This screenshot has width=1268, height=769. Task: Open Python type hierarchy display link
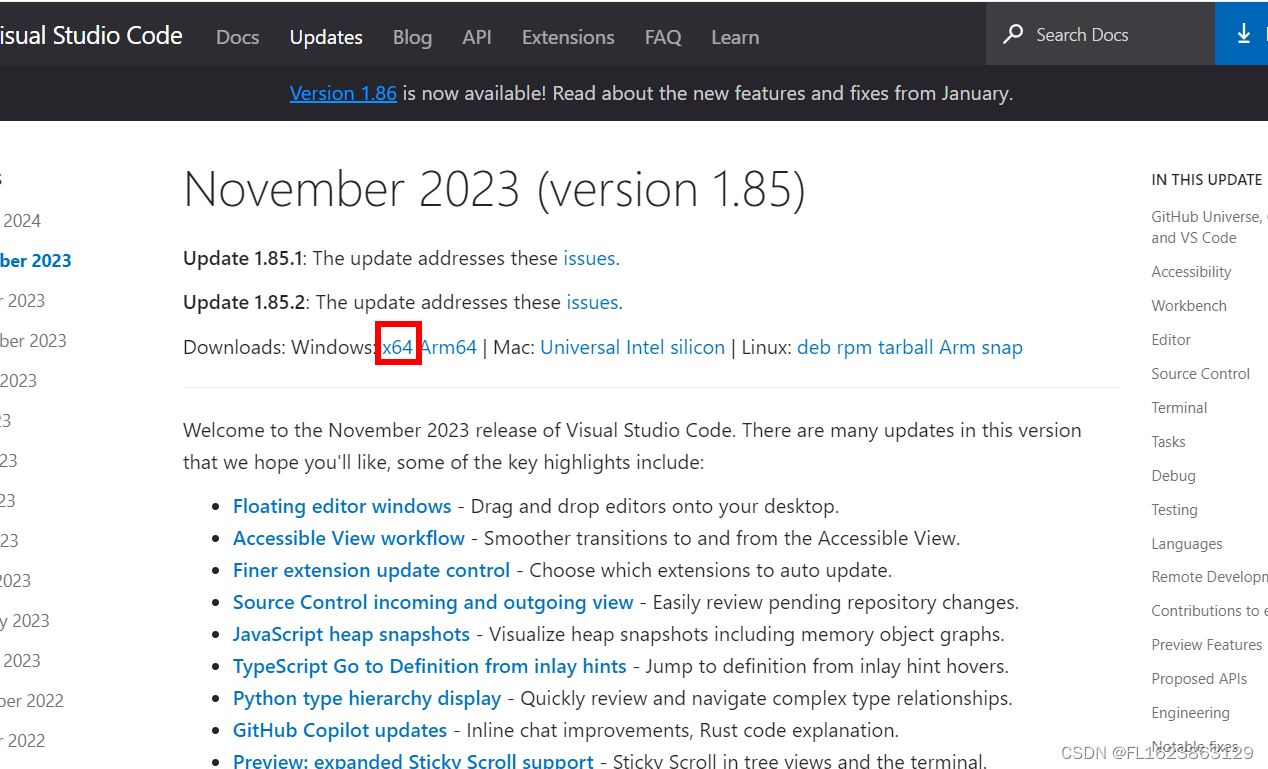click(367, 698)
